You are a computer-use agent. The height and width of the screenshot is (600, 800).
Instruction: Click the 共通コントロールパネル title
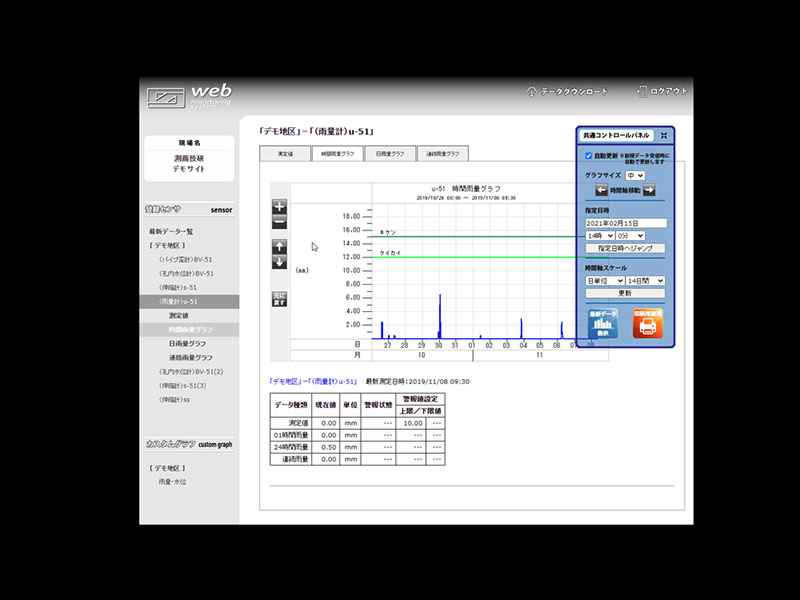[616, 135]
